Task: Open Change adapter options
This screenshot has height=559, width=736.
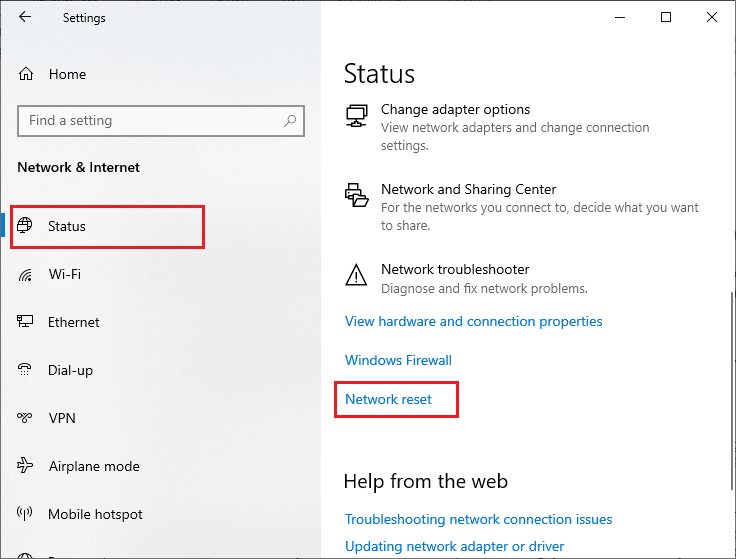Action: (x=455, y=109)
